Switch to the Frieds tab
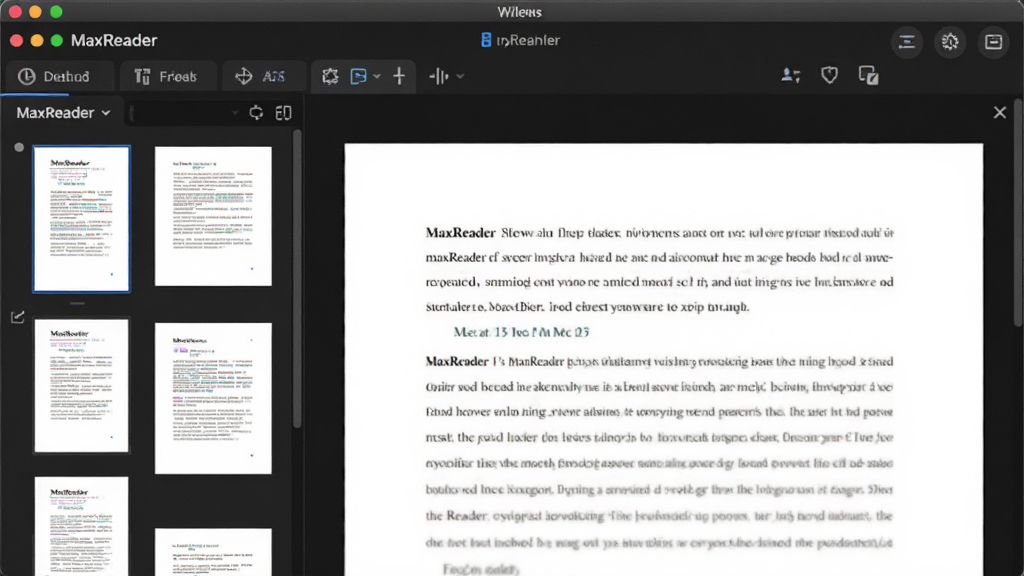 (x=167, y=76)
